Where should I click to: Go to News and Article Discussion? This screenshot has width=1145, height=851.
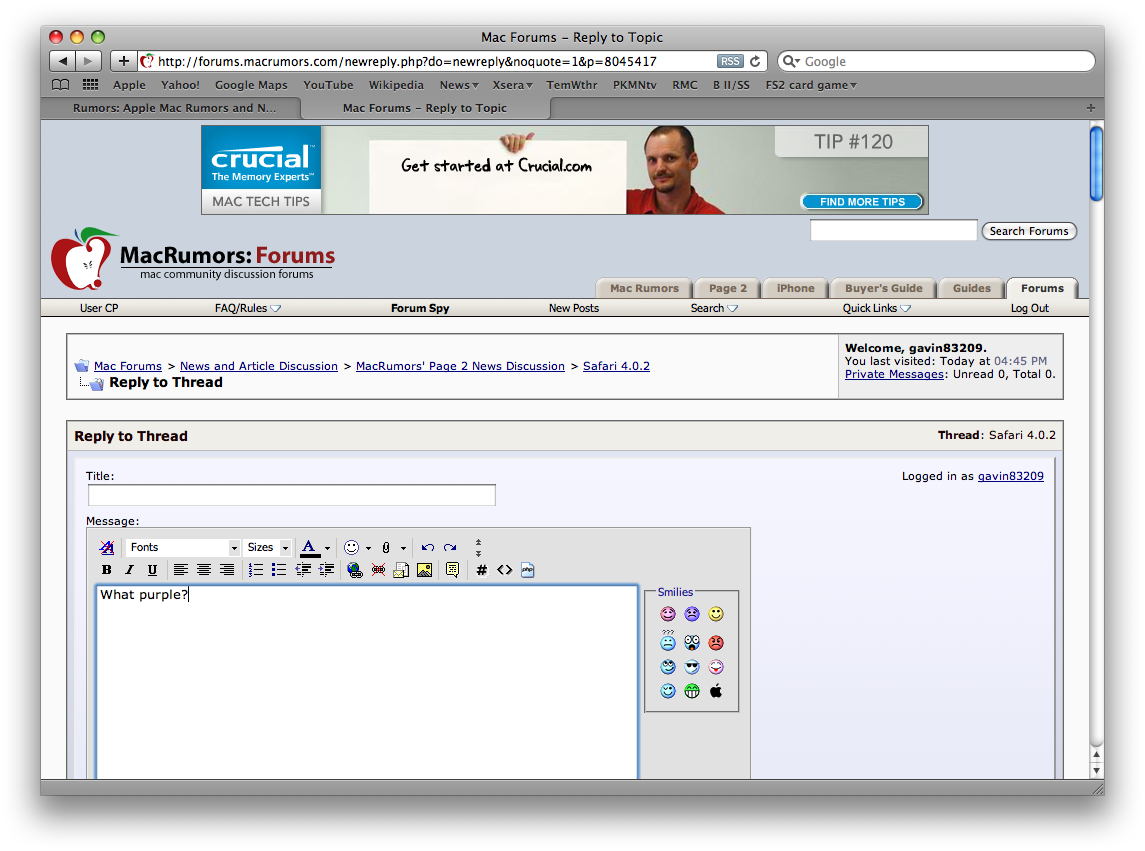click(259, 366)
